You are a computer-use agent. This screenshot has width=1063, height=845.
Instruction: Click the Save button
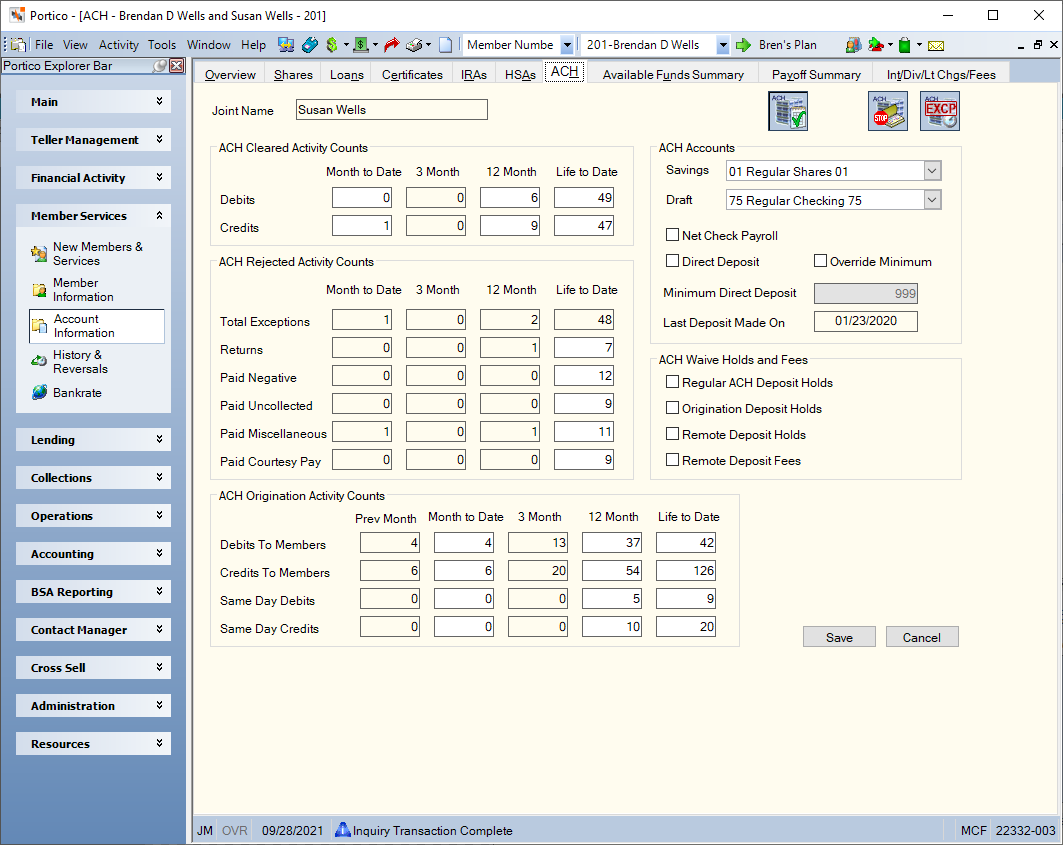(x=839, y=637)
